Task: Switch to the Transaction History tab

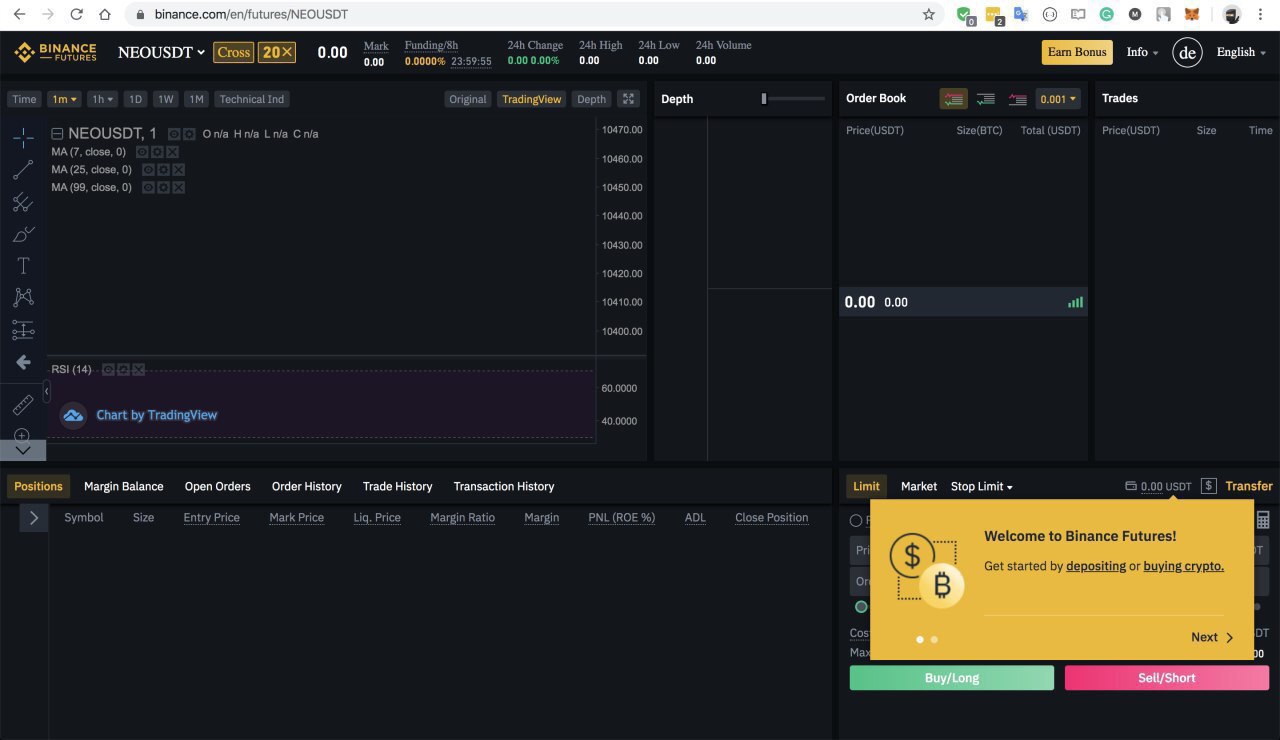Action: click(x=503, y=486)
